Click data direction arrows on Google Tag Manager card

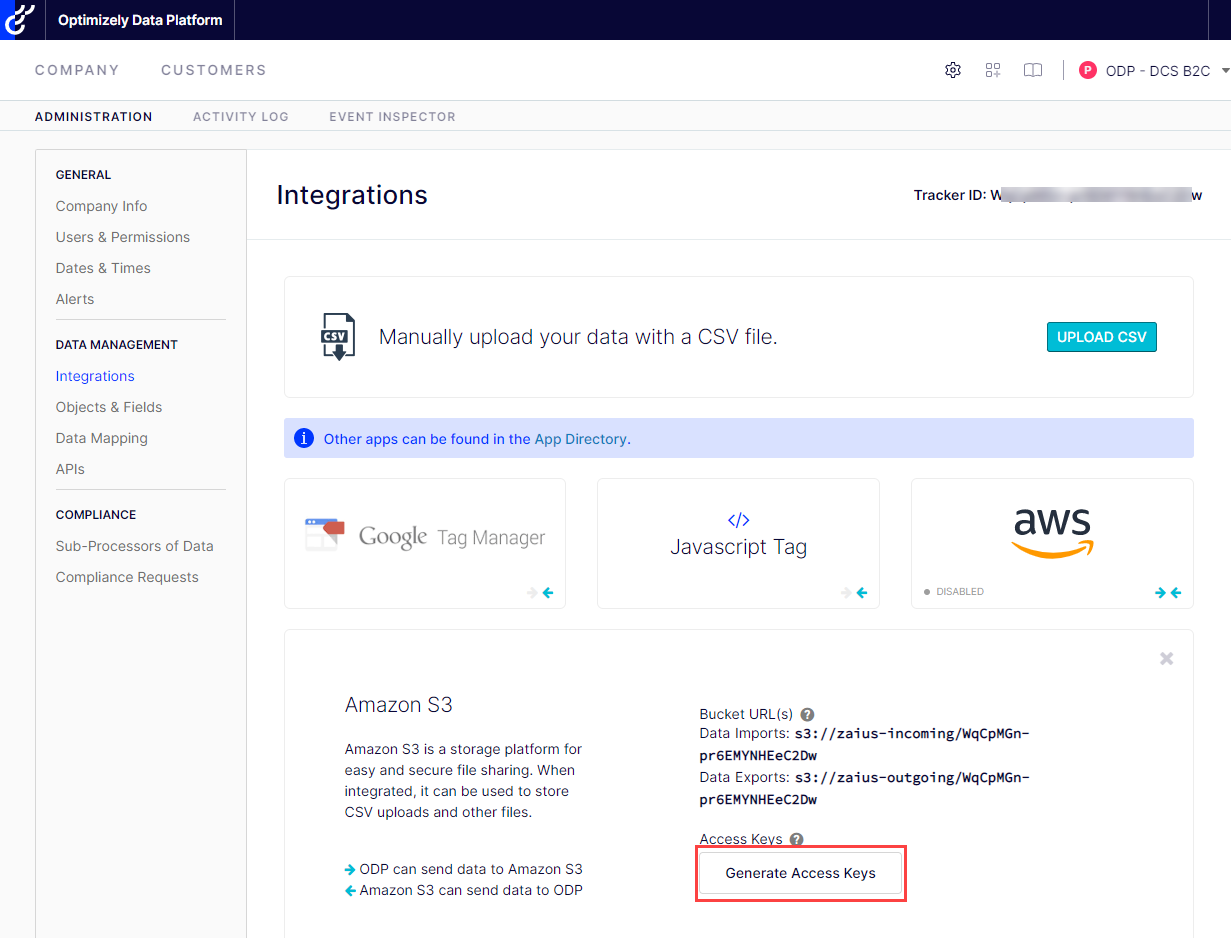pos(540,593)
